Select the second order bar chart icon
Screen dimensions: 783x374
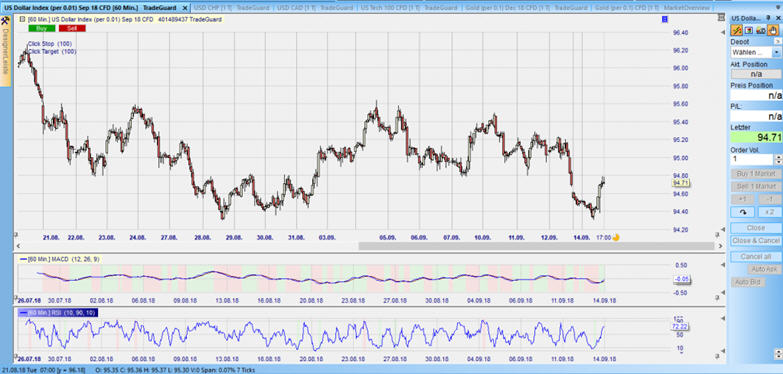[x=749, y=30]
